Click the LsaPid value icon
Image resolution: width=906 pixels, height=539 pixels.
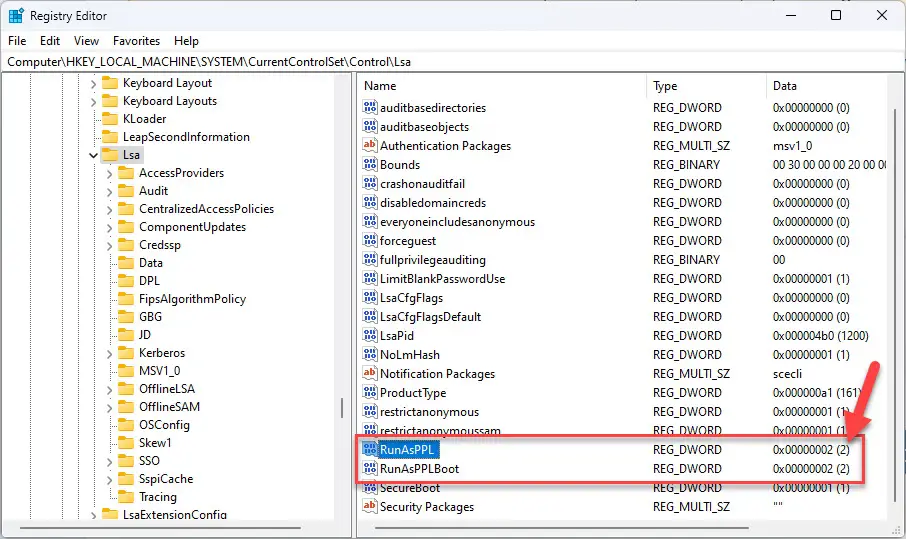(x=370, y=335)
